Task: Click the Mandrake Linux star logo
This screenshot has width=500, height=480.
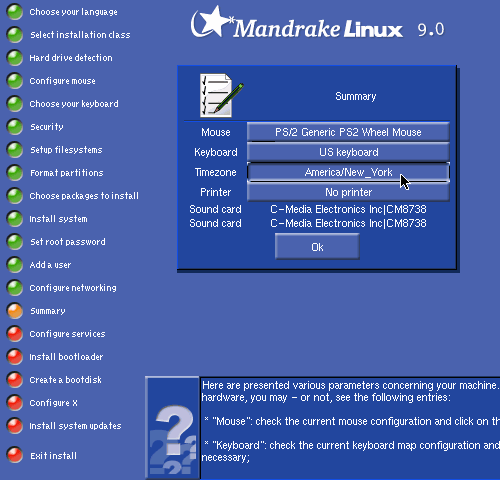Action: (211, 22)
